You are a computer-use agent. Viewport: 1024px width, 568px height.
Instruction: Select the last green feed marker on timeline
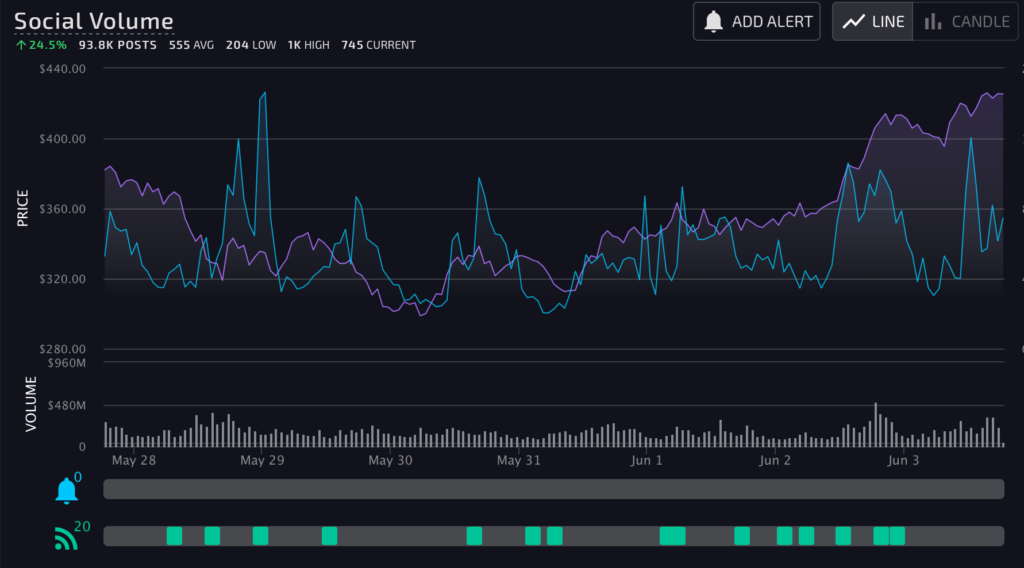(x=897, y=536)
